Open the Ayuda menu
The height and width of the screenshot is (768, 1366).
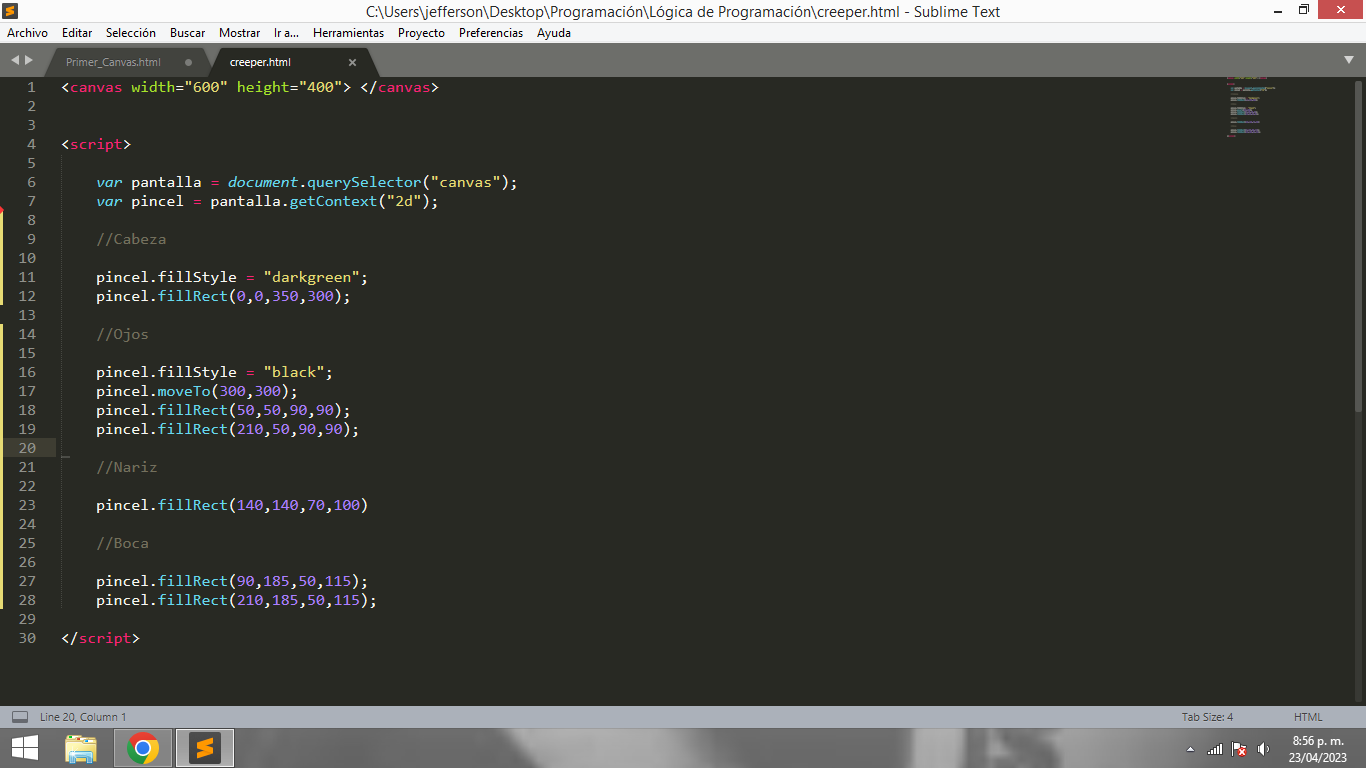pos(554,33)
